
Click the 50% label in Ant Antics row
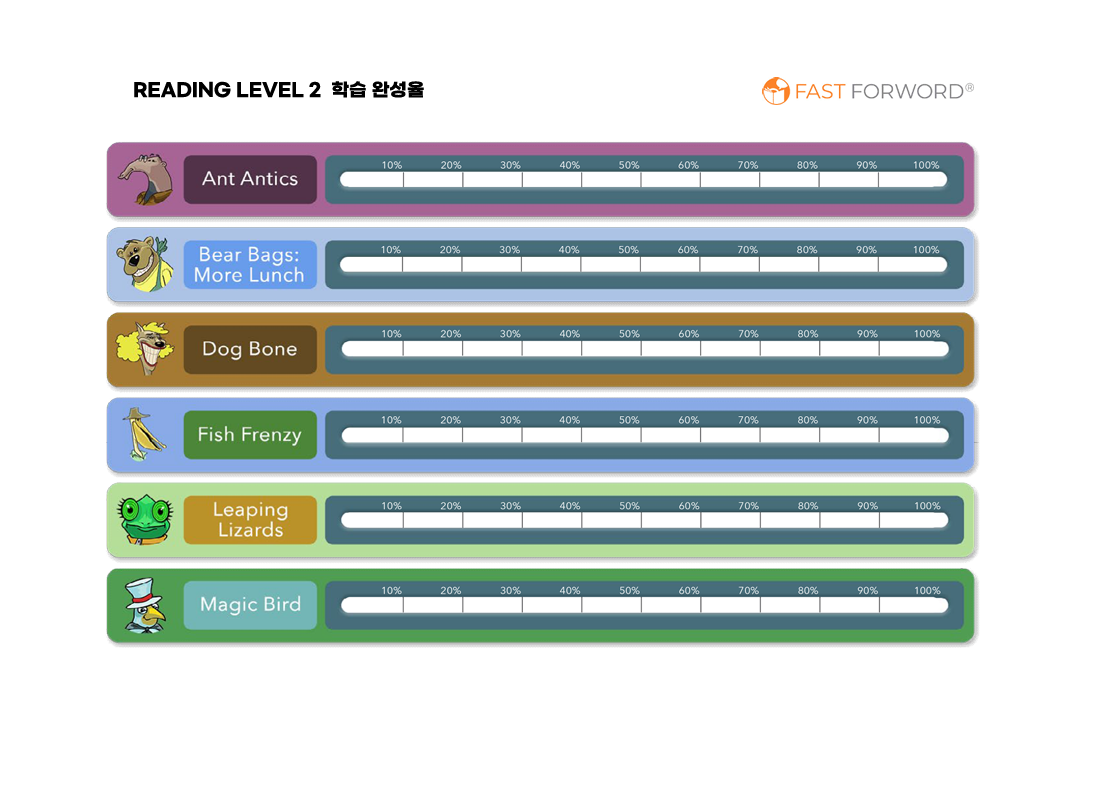click(629, 165)
